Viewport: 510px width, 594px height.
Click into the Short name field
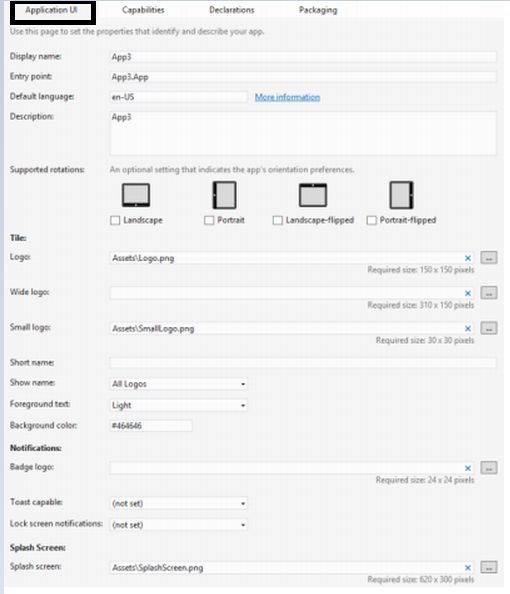coord(303,363)
